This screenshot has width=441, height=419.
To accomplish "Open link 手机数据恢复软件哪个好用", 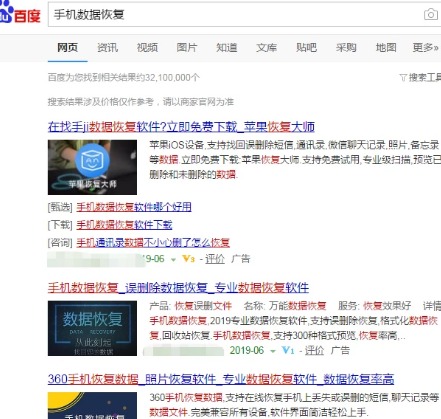I will click(x=134, y=207).
